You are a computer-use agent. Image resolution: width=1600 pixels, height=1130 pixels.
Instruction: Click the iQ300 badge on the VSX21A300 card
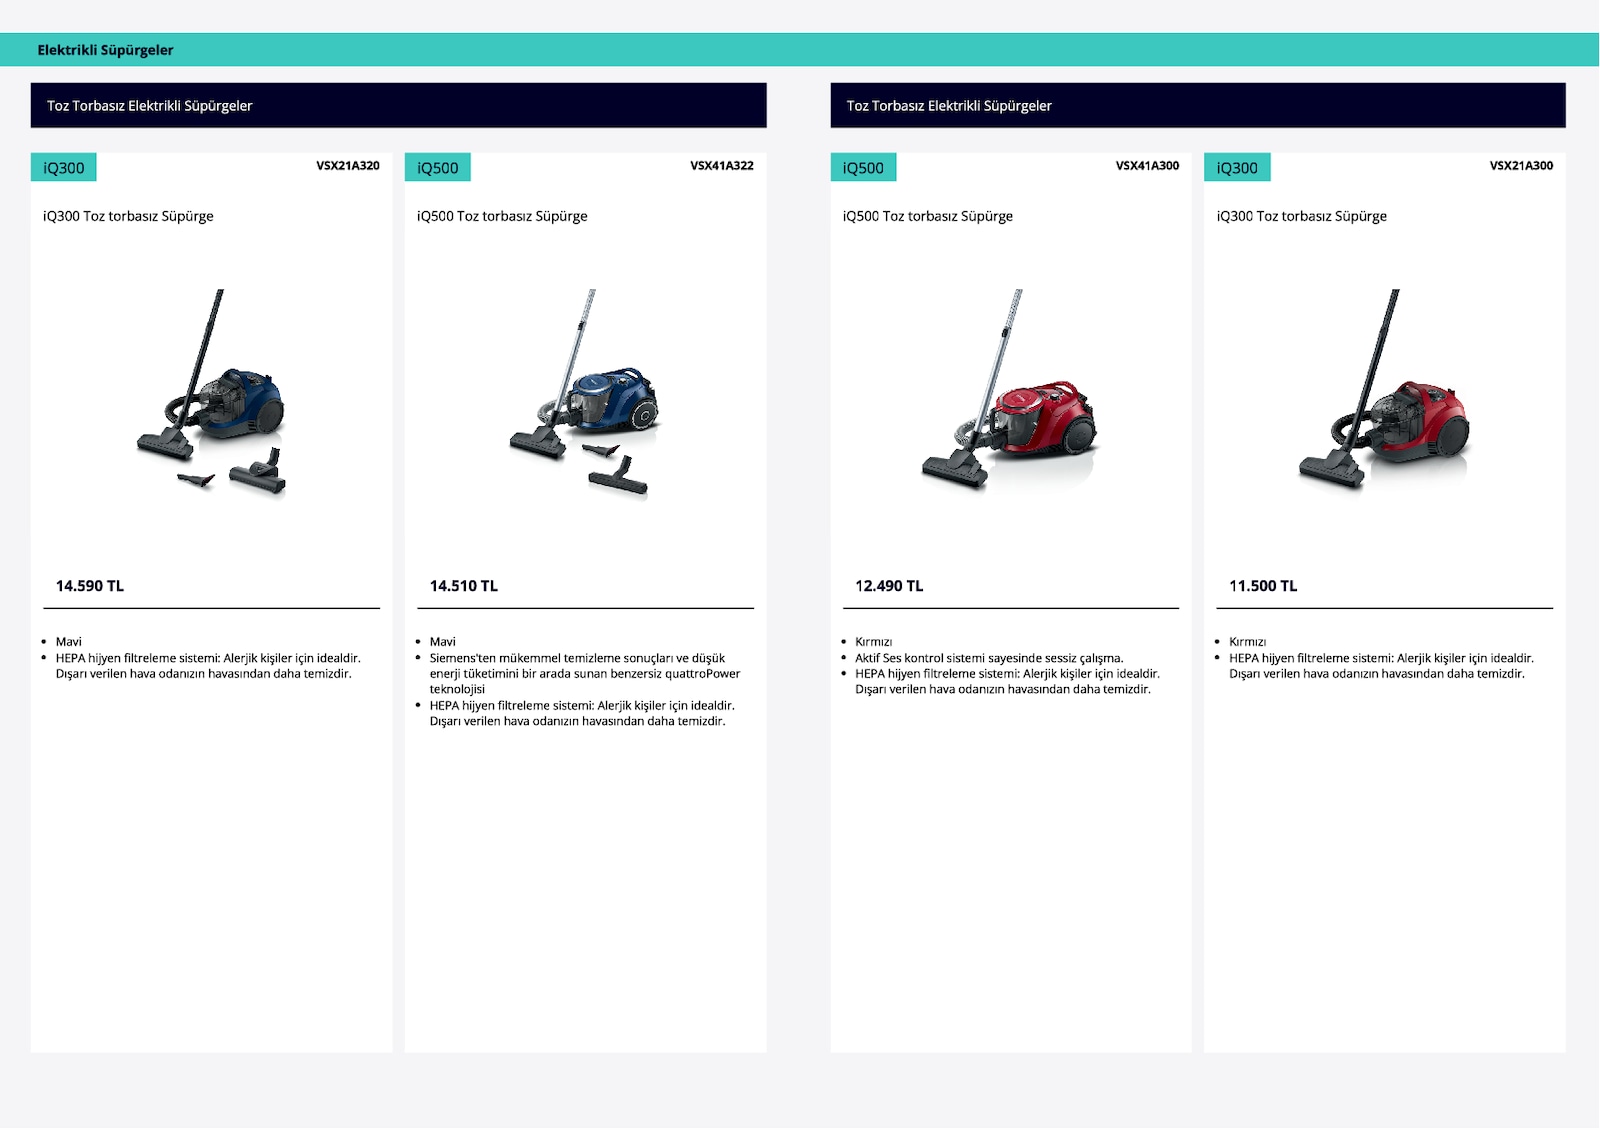click(1238, 168)
